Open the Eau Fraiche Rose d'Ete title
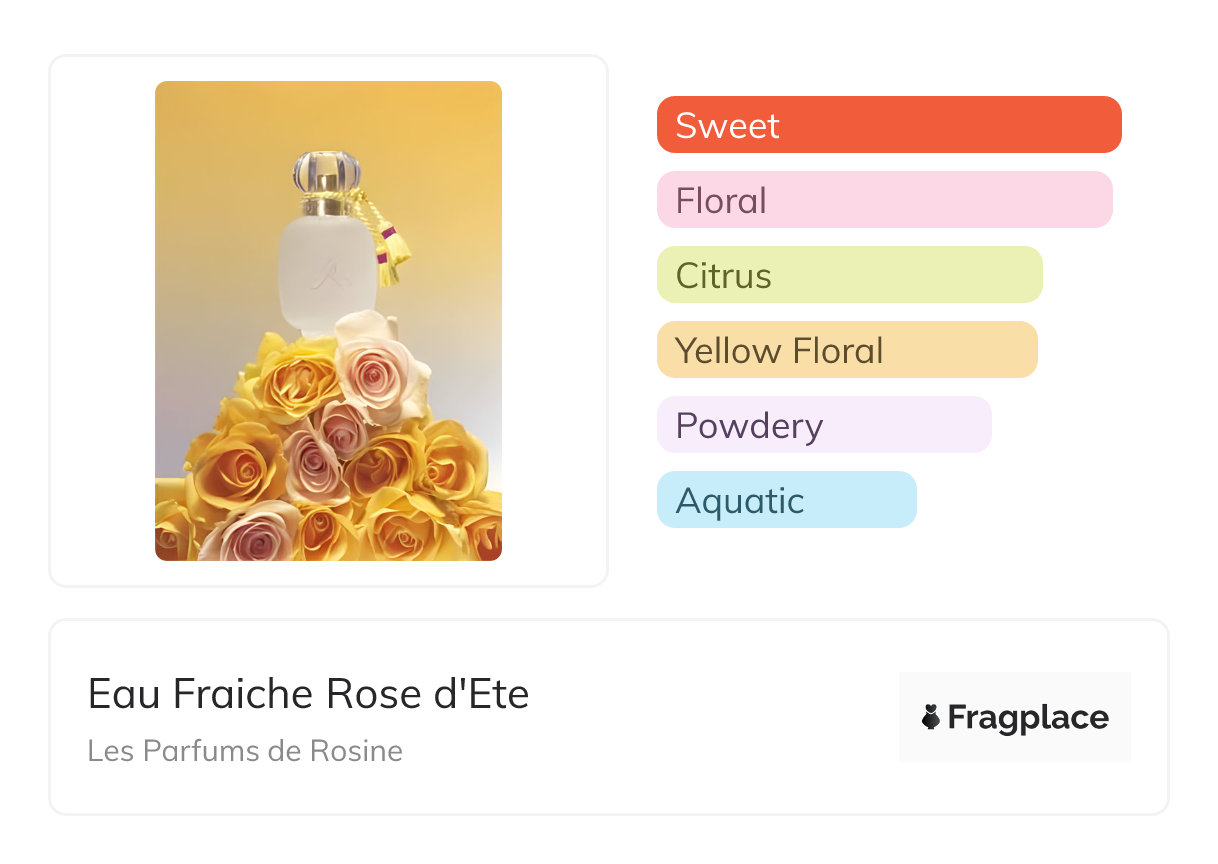The image size is (1218, 864). click(x=308, y=694)
